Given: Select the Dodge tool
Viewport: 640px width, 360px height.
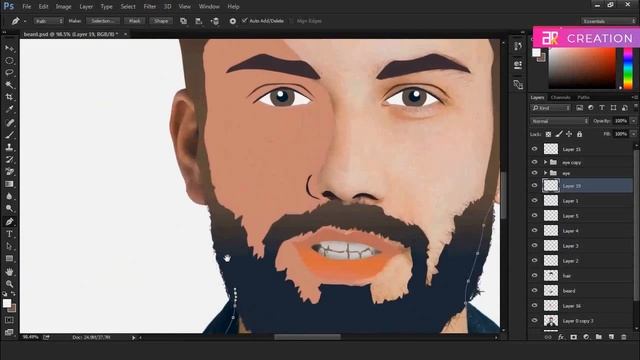Looking at the screenshot, I should 9,209.
